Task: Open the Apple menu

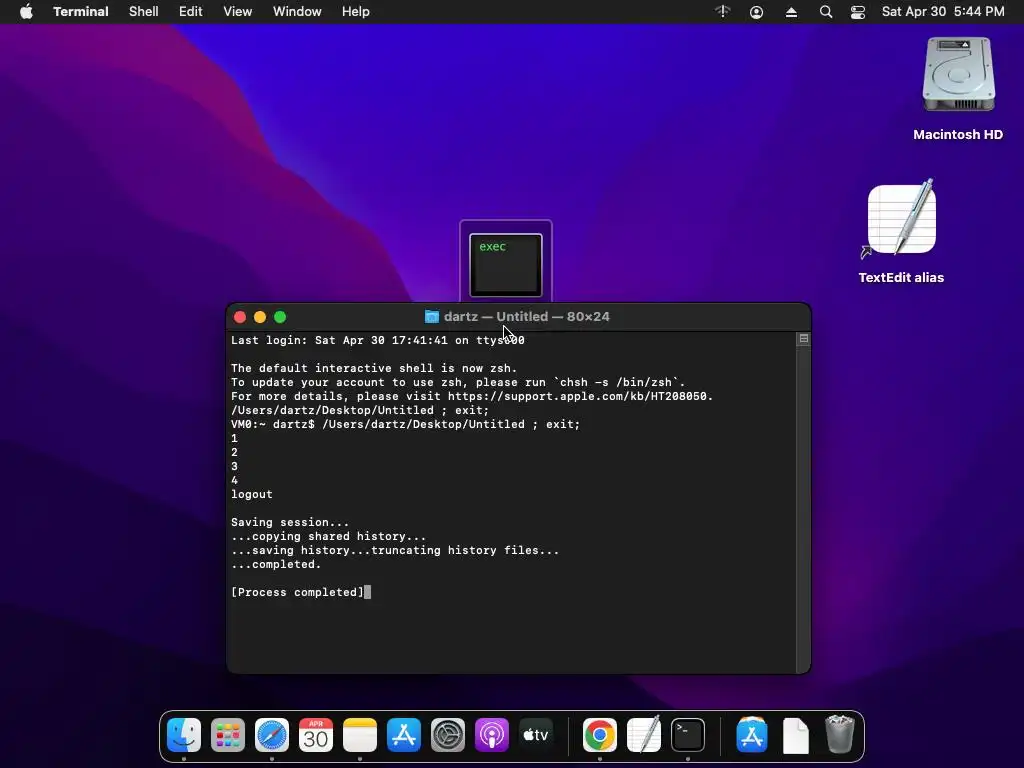Action: tap(26, 12)
